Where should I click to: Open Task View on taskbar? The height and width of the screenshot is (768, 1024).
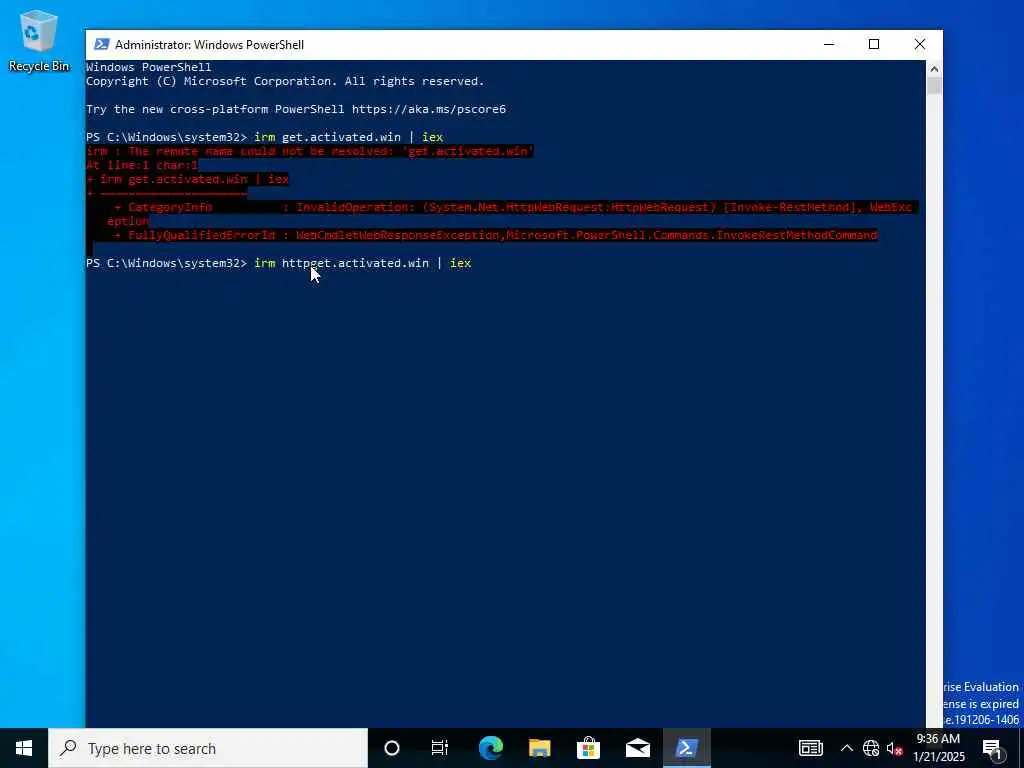[440, 748]
